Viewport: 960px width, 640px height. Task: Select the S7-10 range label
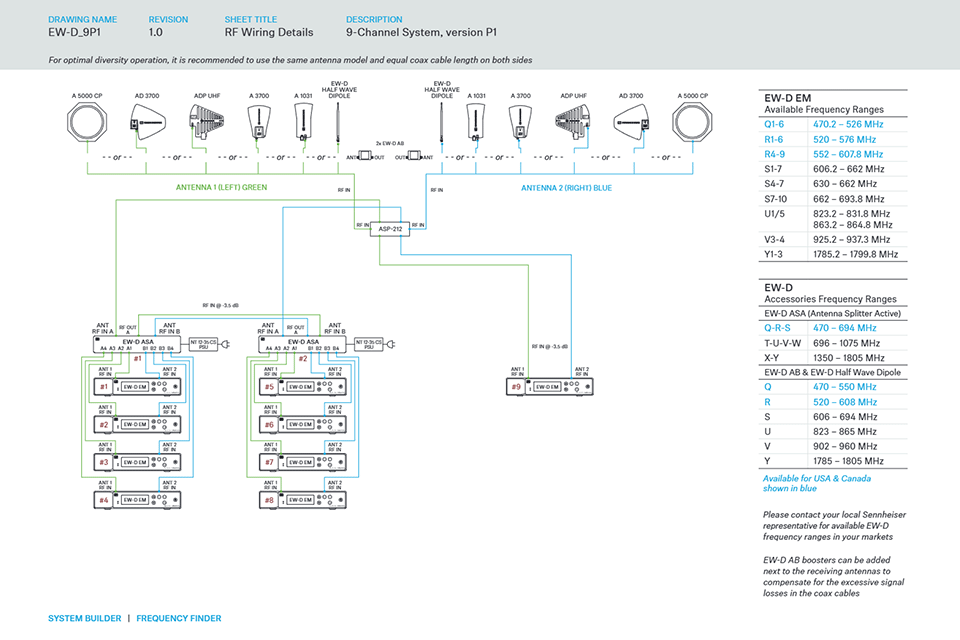point(775,199)
